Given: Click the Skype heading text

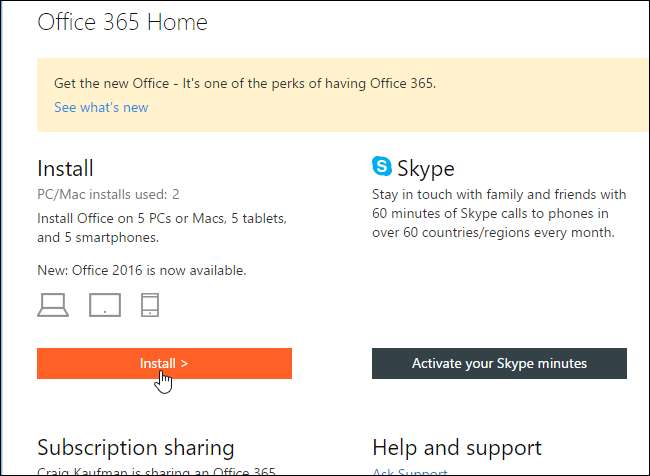Looking at the screenshot, I should pos(426,168).
